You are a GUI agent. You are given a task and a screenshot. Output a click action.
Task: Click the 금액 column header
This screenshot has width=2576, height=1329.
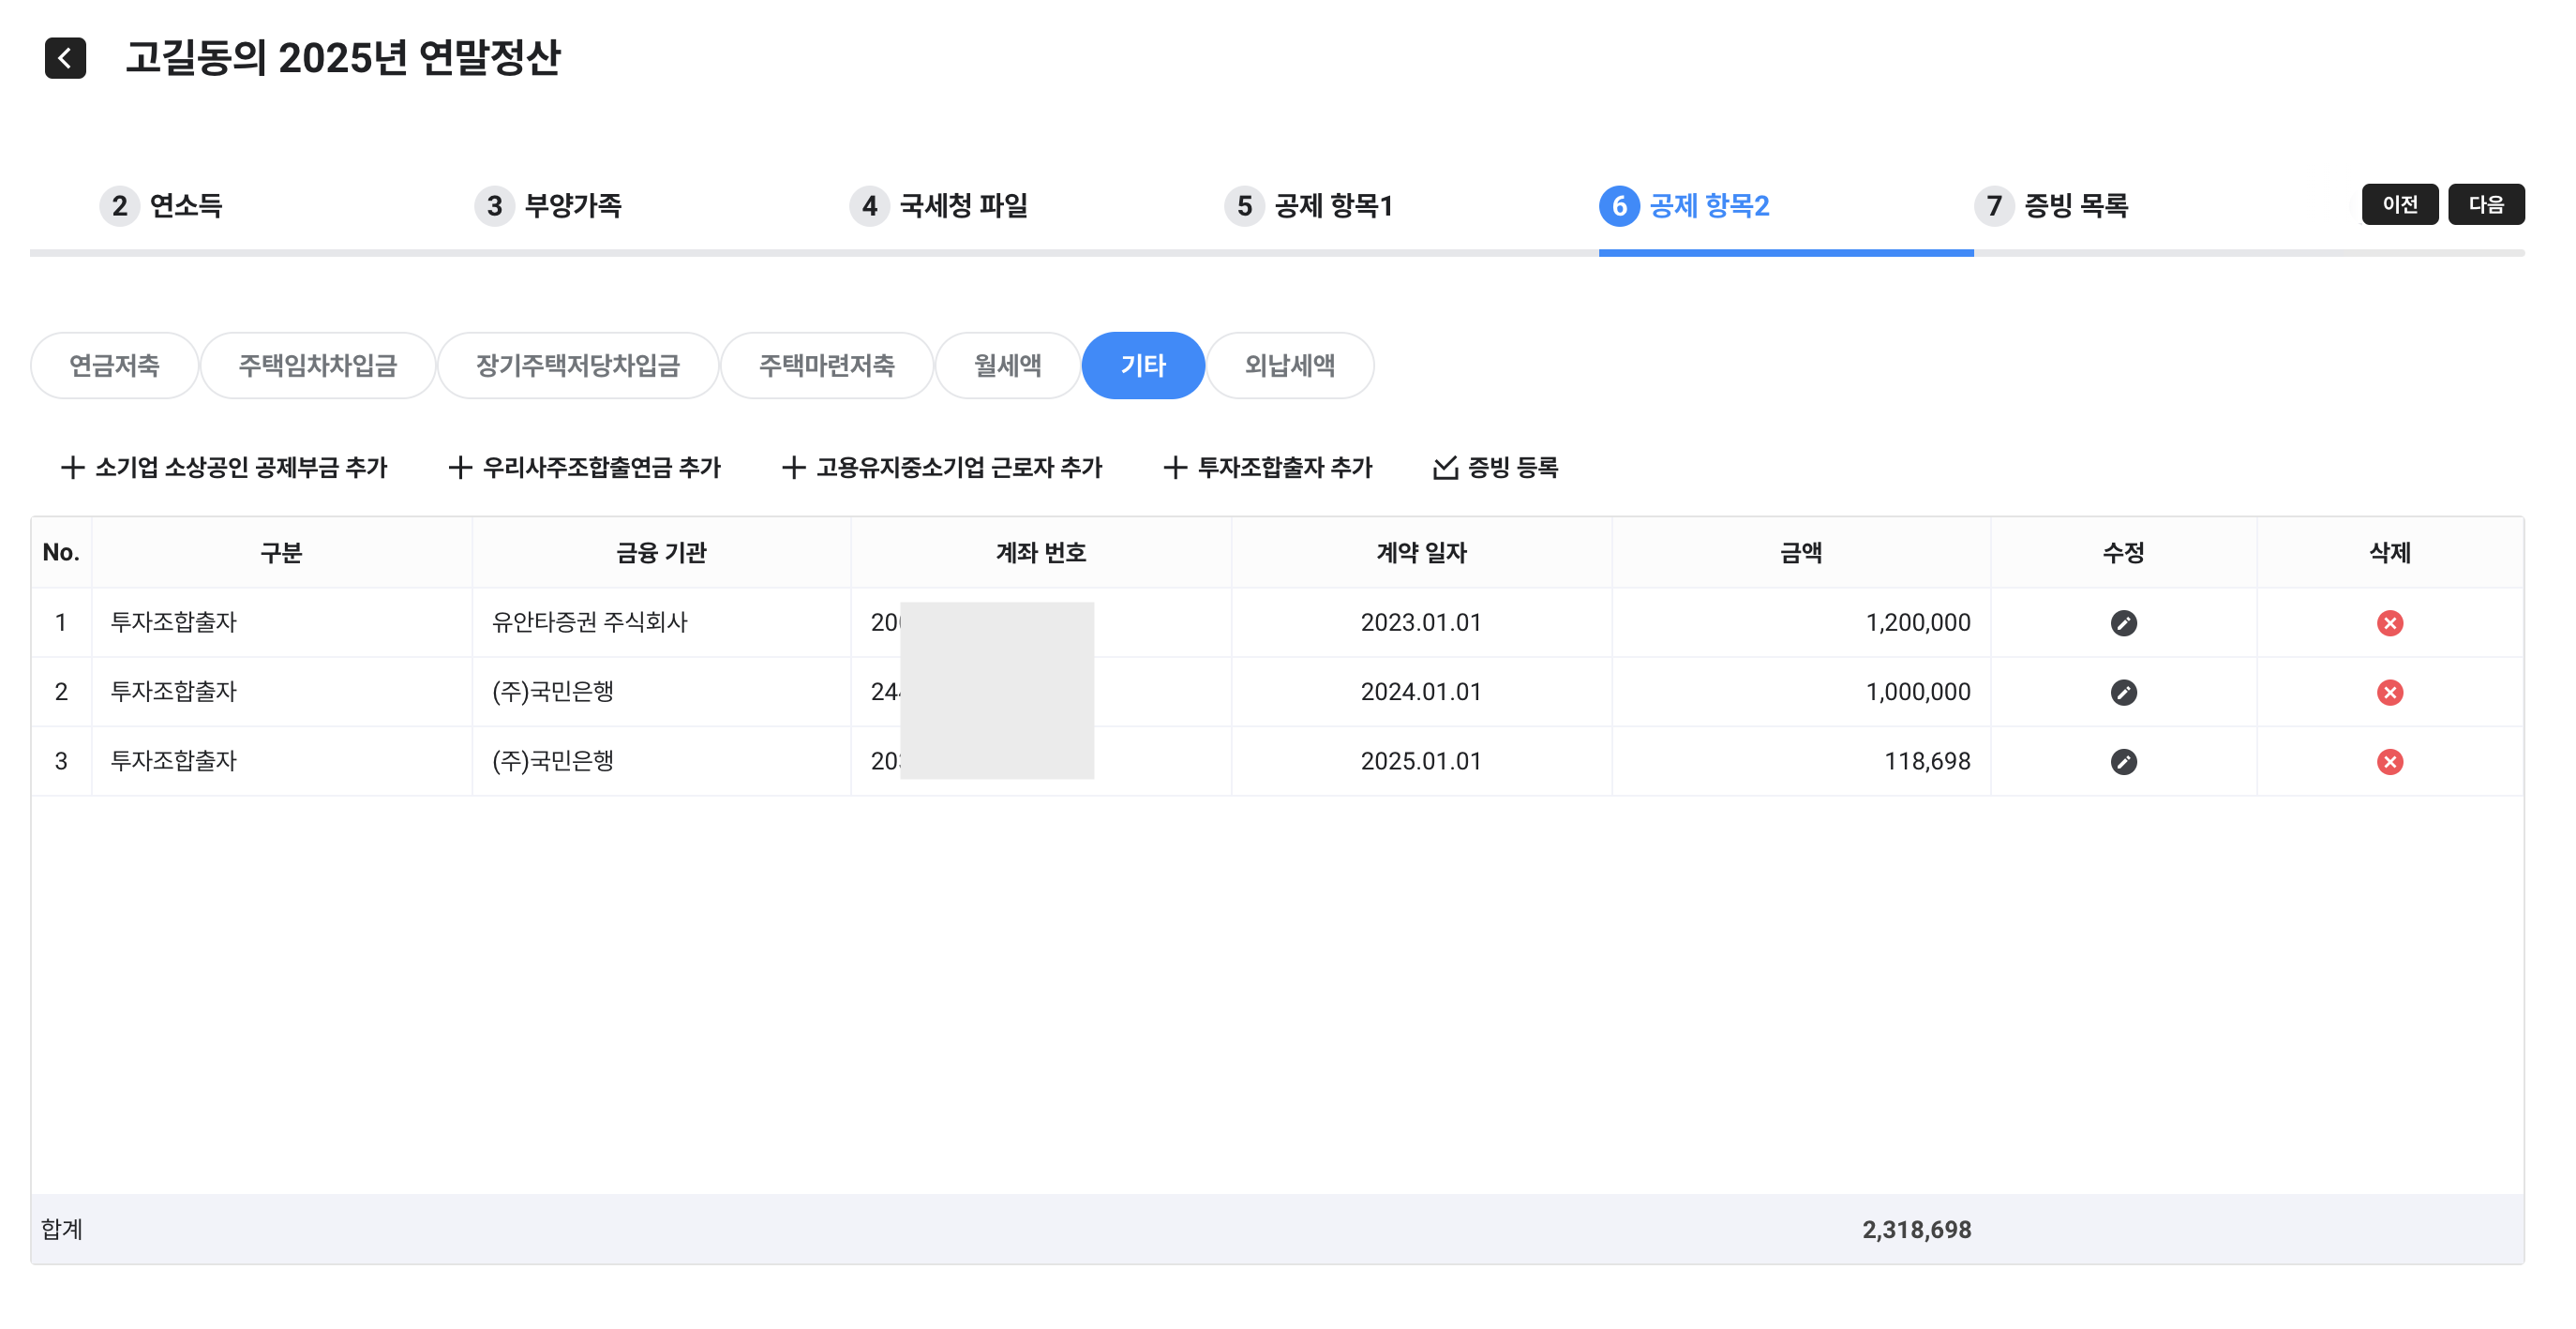click(x=1800, y=552)
